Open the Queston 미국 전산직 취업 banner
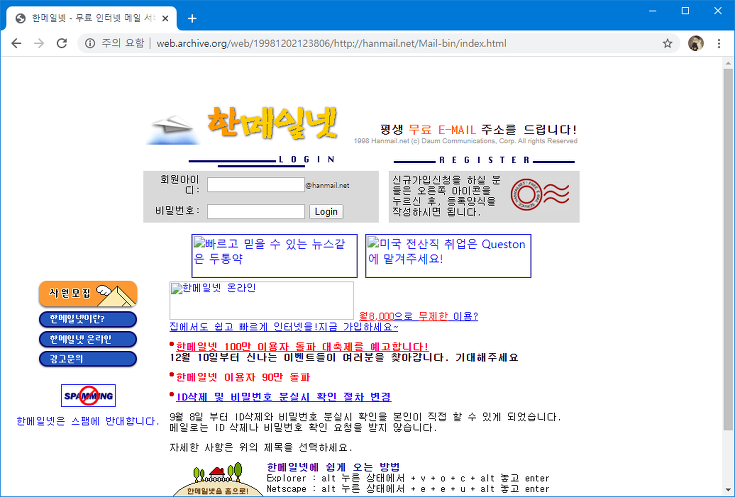The image size is (735, 497). coord(448,256)
